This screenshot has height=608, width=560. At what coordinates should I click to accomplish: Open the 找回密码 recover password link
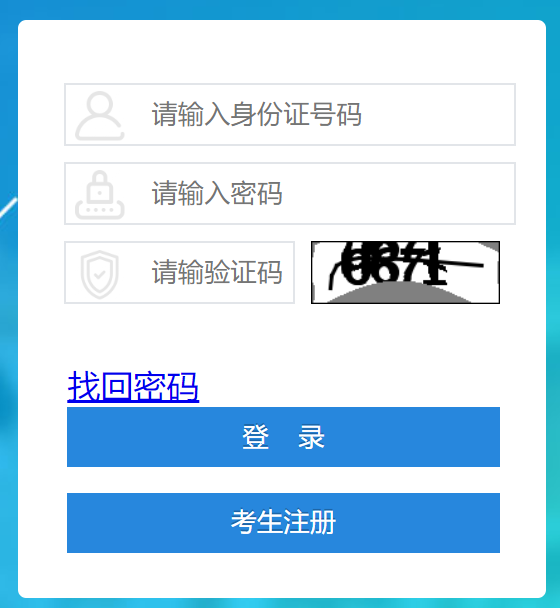133,386
